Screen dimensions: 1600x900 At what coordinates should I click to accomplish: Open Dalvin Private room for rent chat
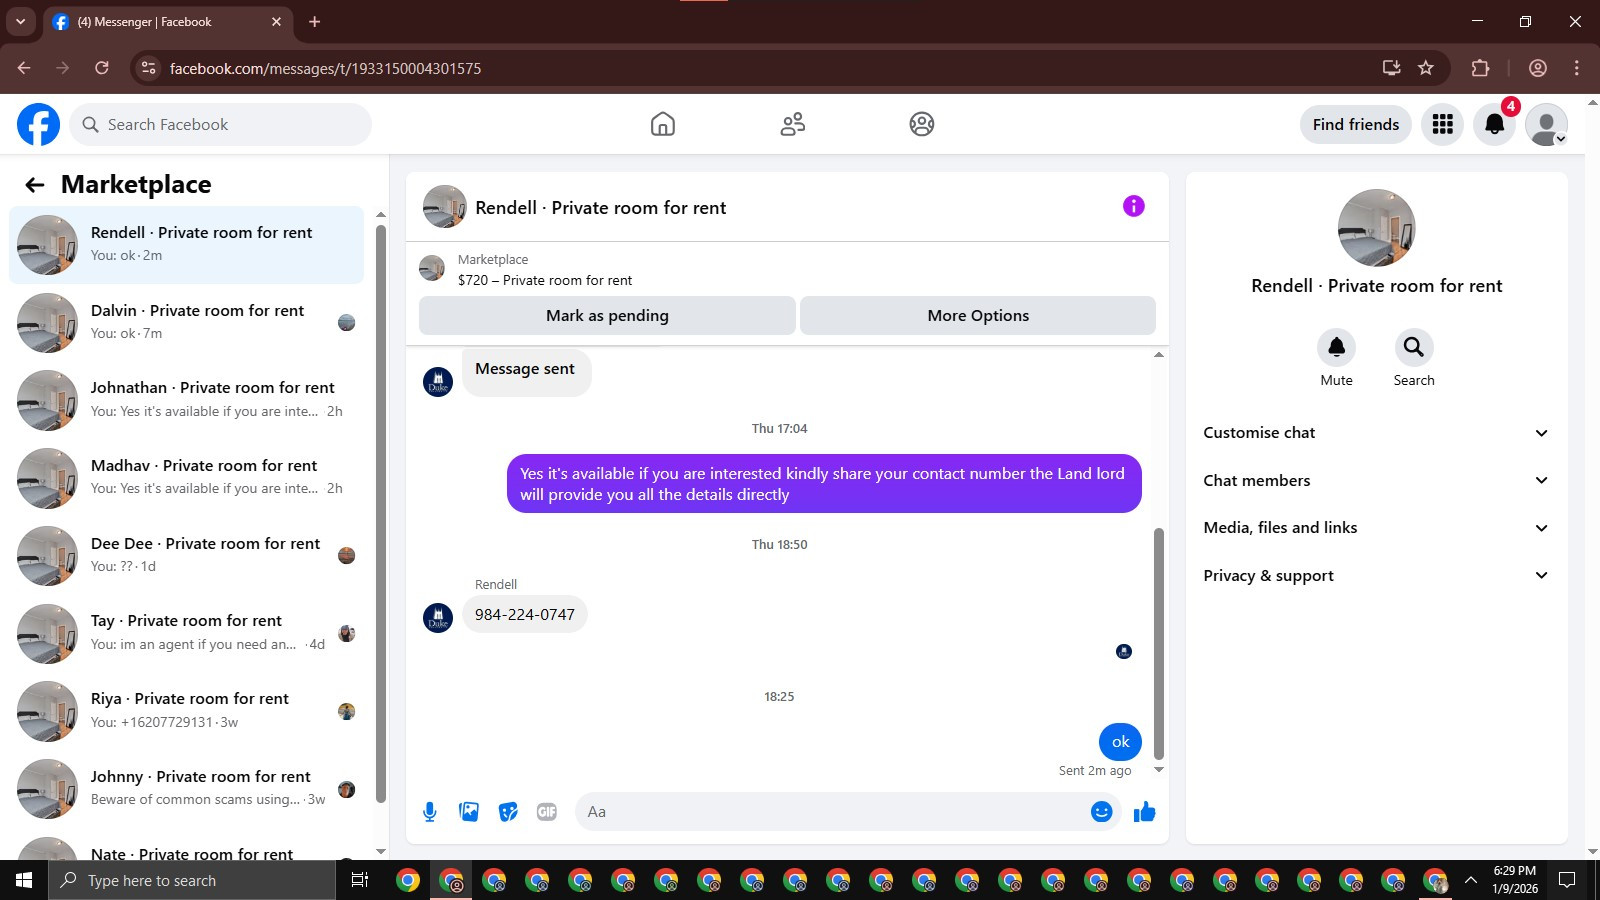pos(187,322)
